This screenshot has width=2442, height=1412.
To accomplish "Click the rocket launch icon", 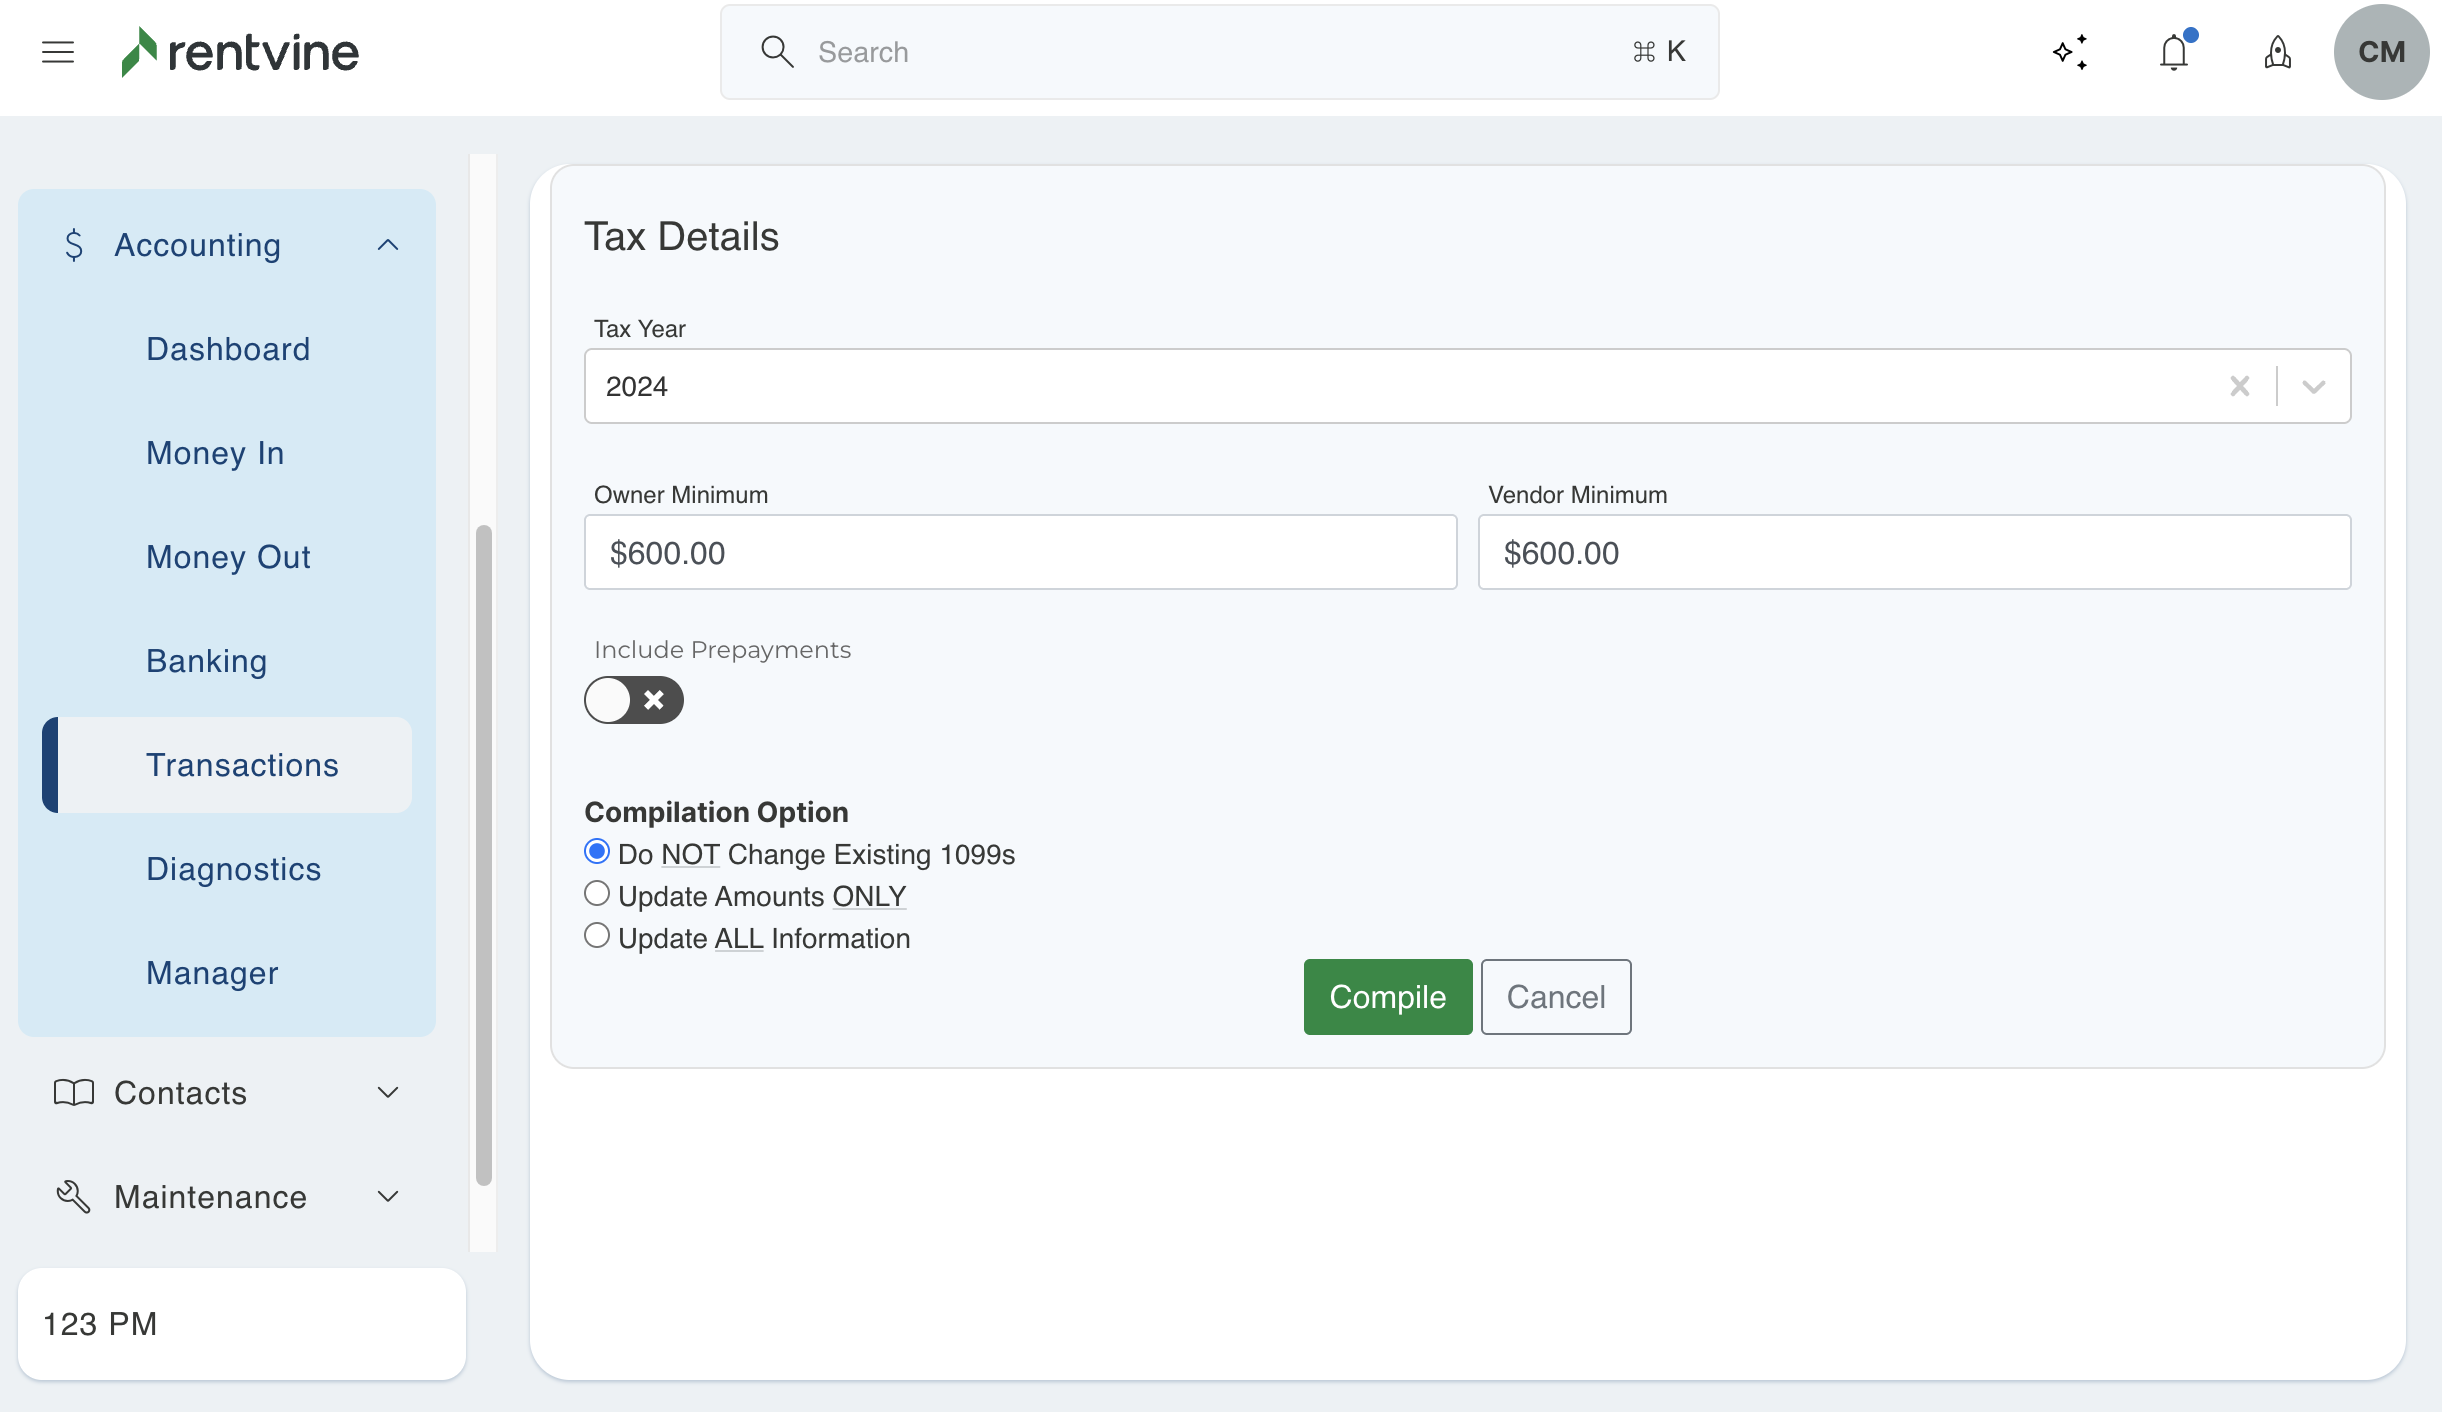I will coord(2277,52).
